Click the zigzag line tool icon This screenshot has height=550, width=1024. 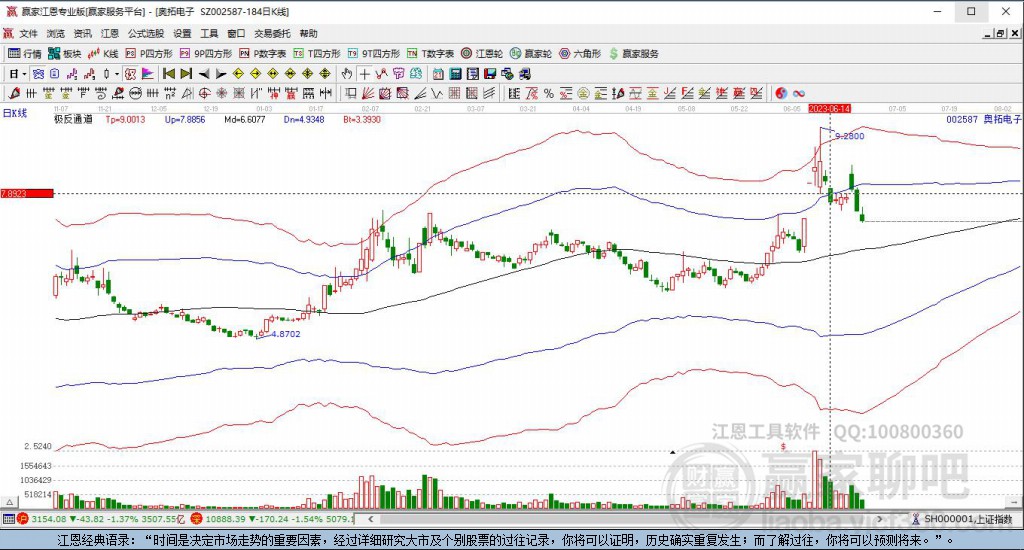(436, 93)
